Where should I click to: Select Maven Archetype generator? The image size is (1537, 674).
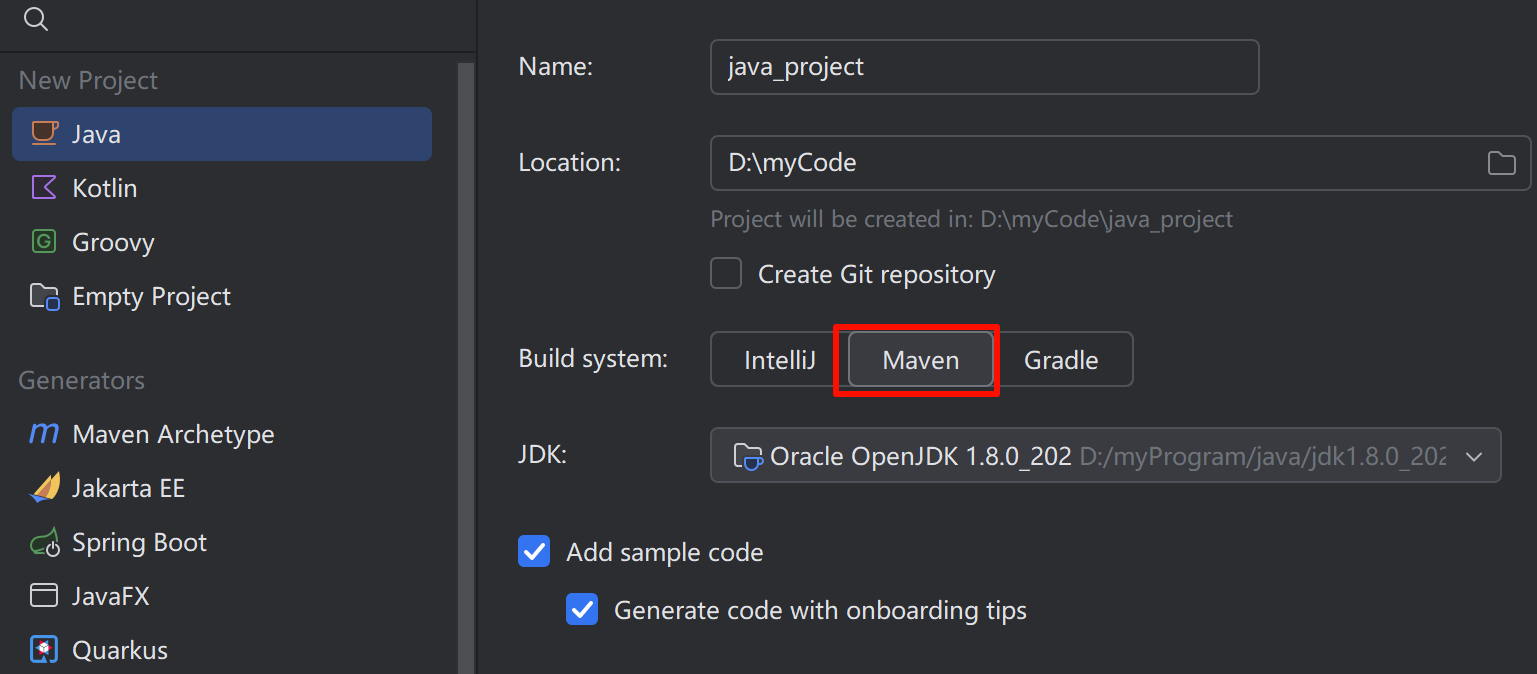coord(222,434)
